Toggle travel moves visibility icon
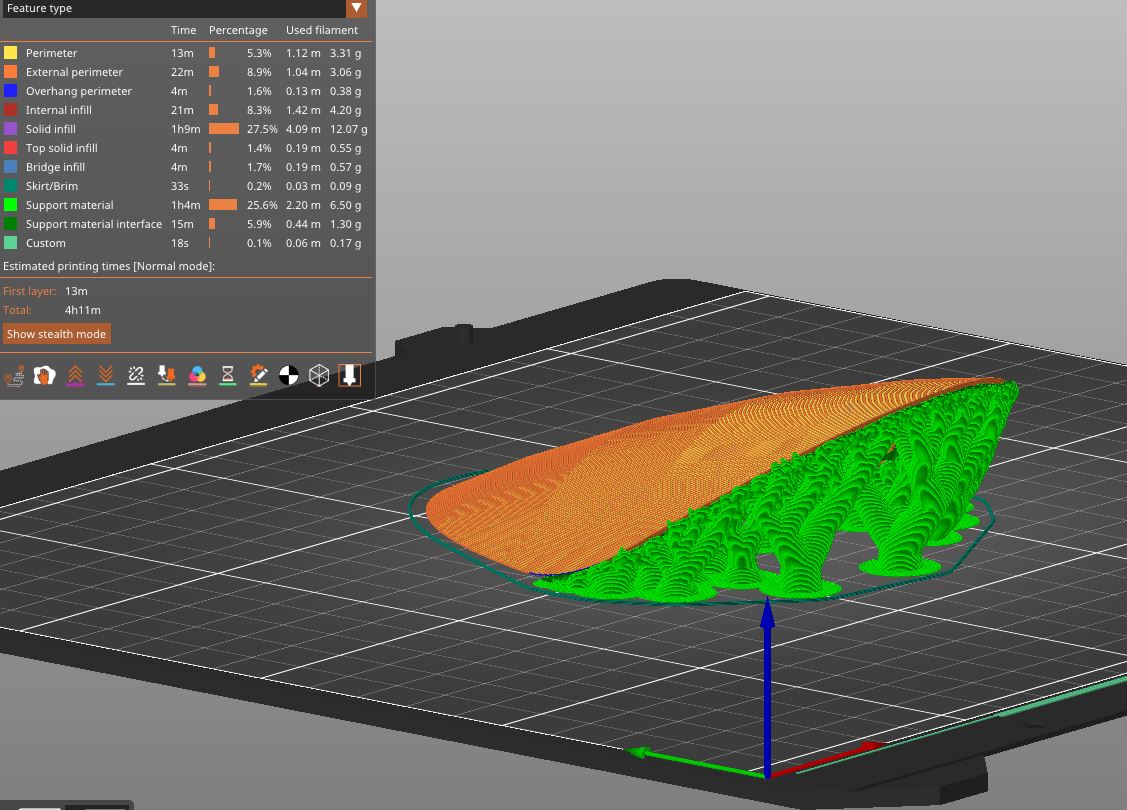This screenshot has height=810, width=1127. (x=14, y=375)
